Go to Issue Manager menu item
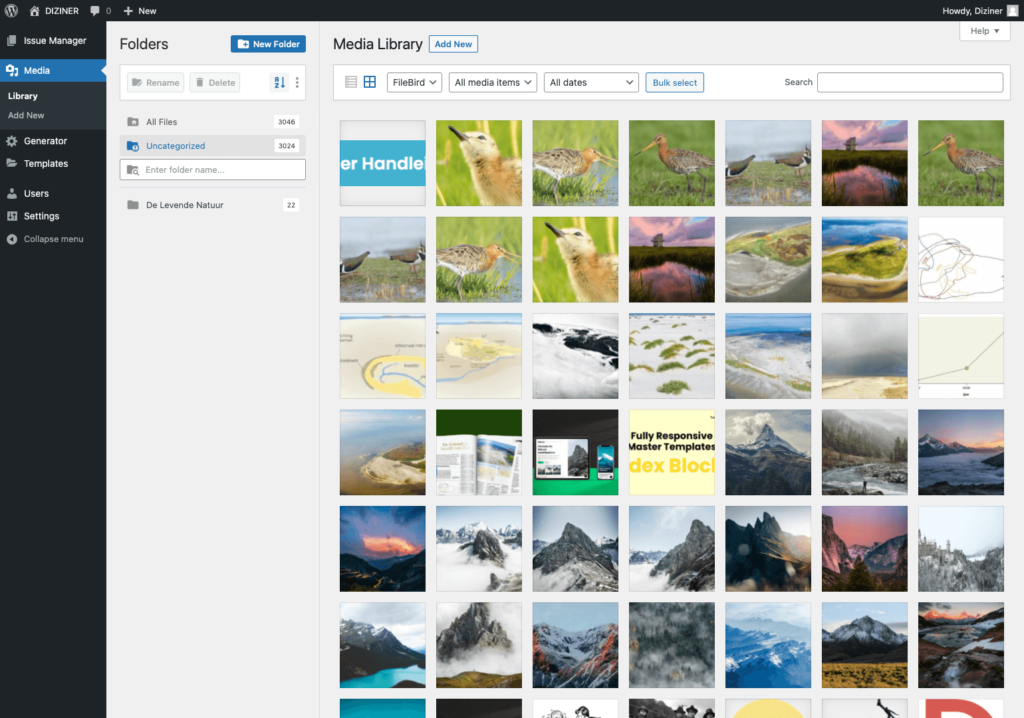The width and height of the screenshot is (1024, 718). (x=54, y=41)
